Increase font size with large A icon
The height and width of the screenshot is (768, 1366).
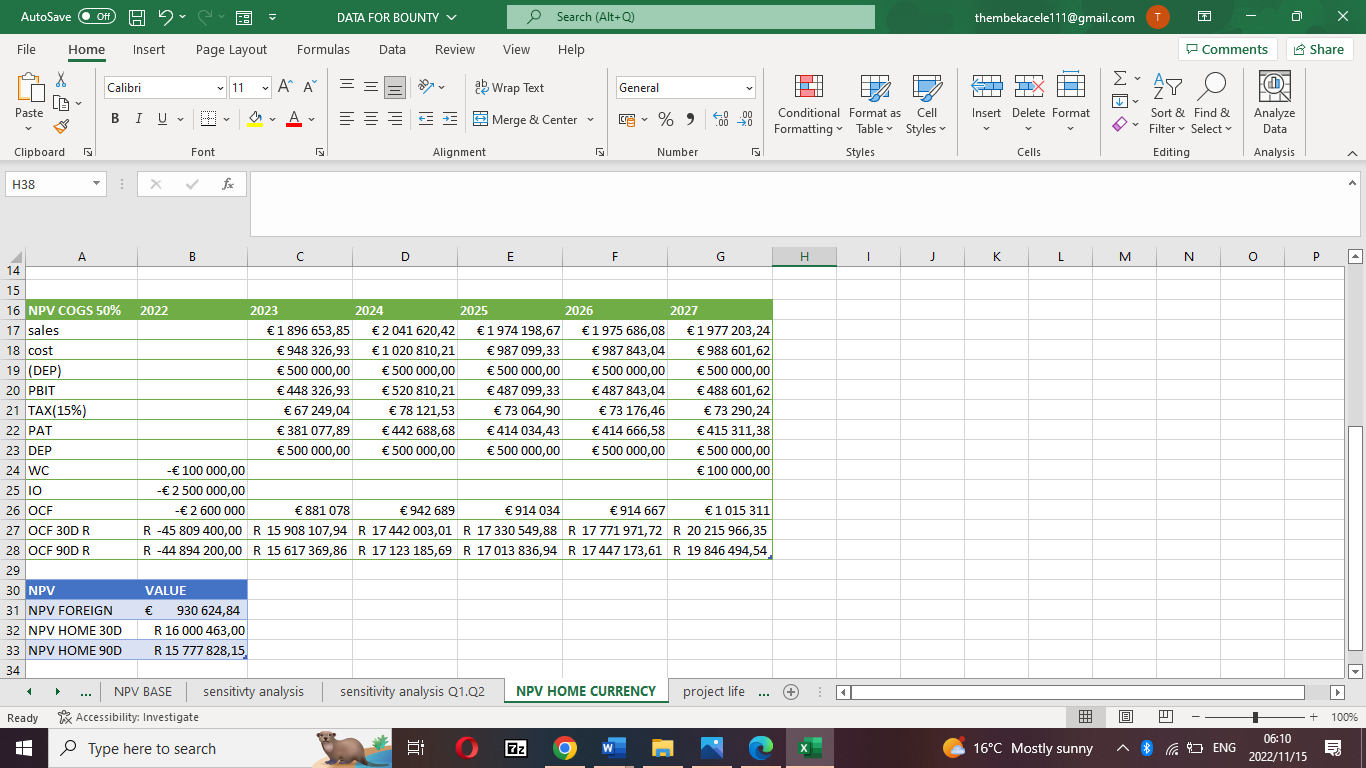click(285, 88)
